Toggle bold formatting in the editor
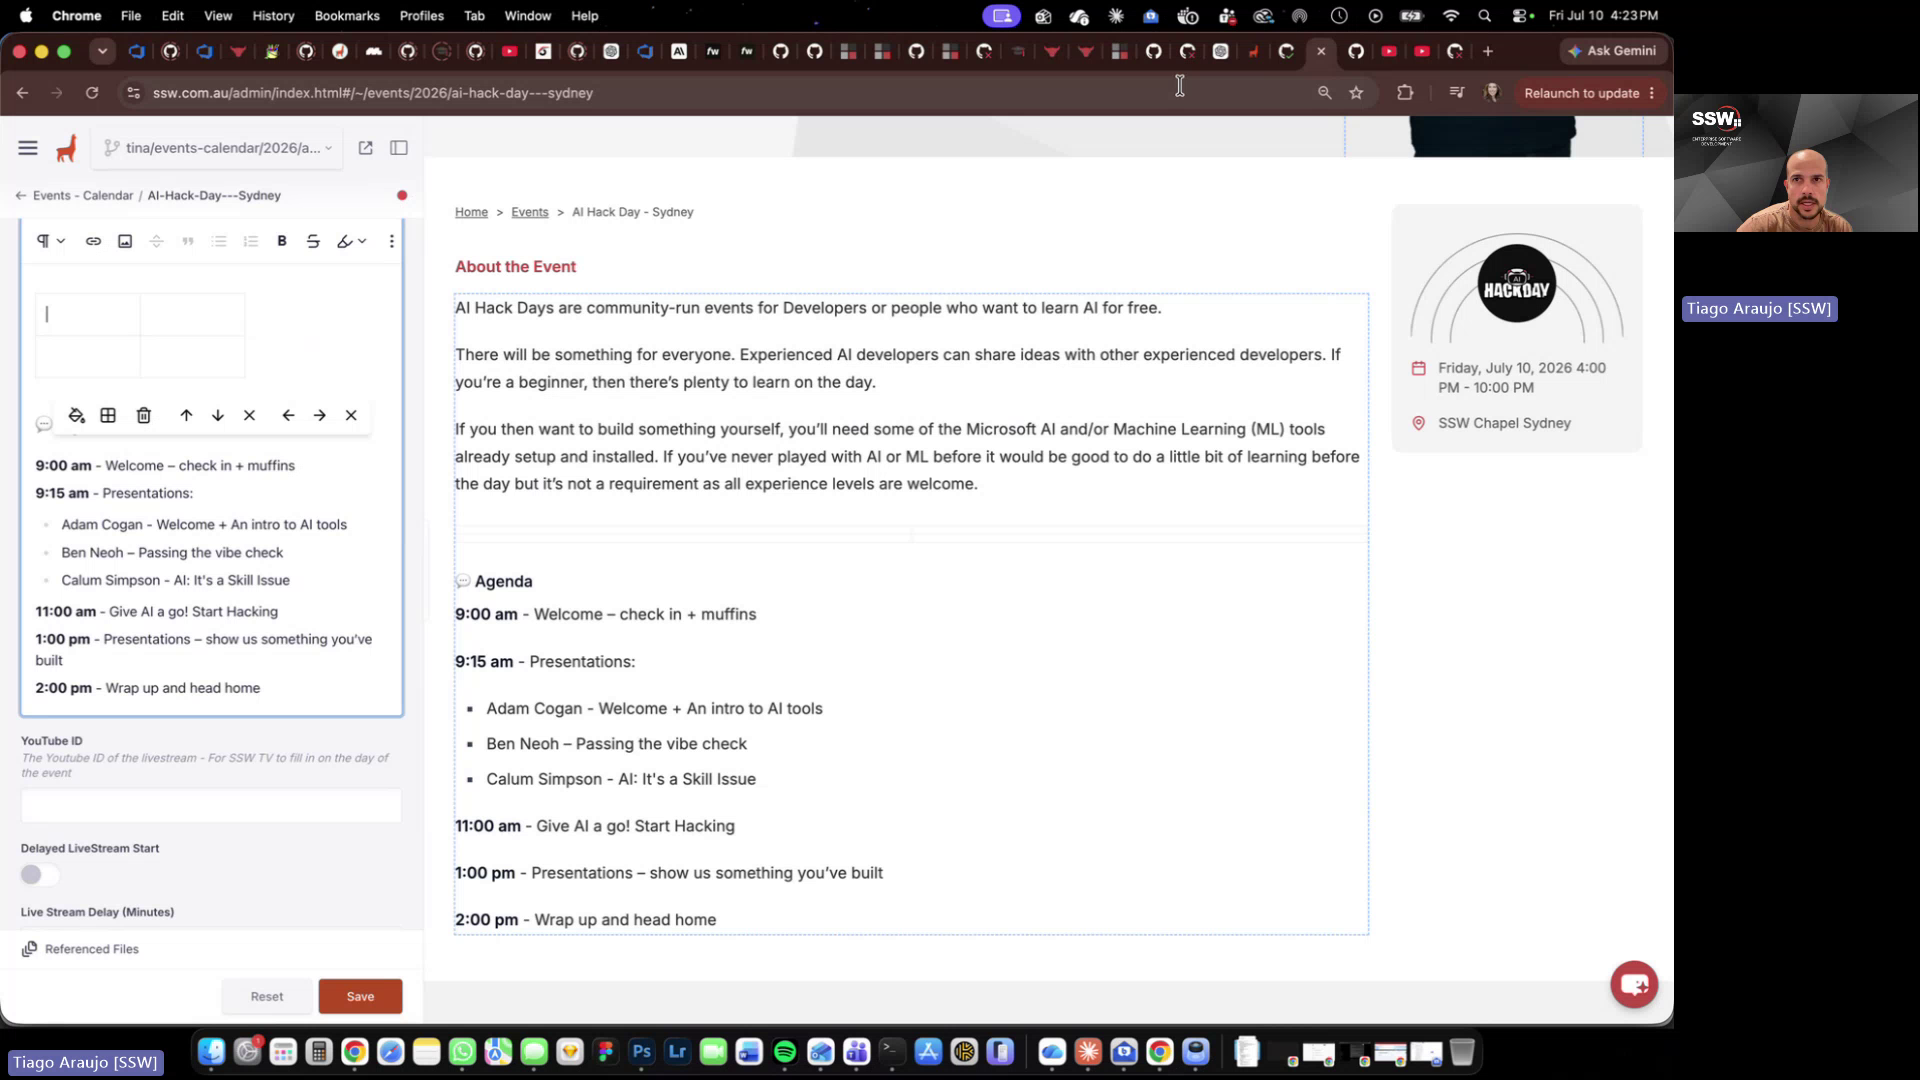The image size is (1920, 1080). (282, 241)
